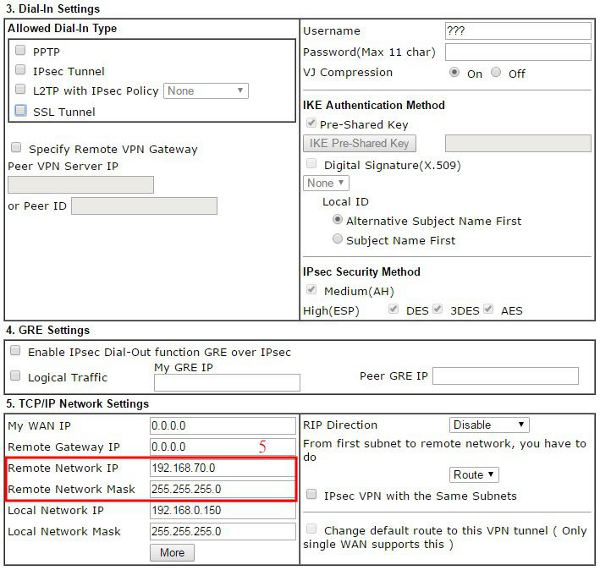Click the More button under Local Network Mask

click(x=172, y=553)
